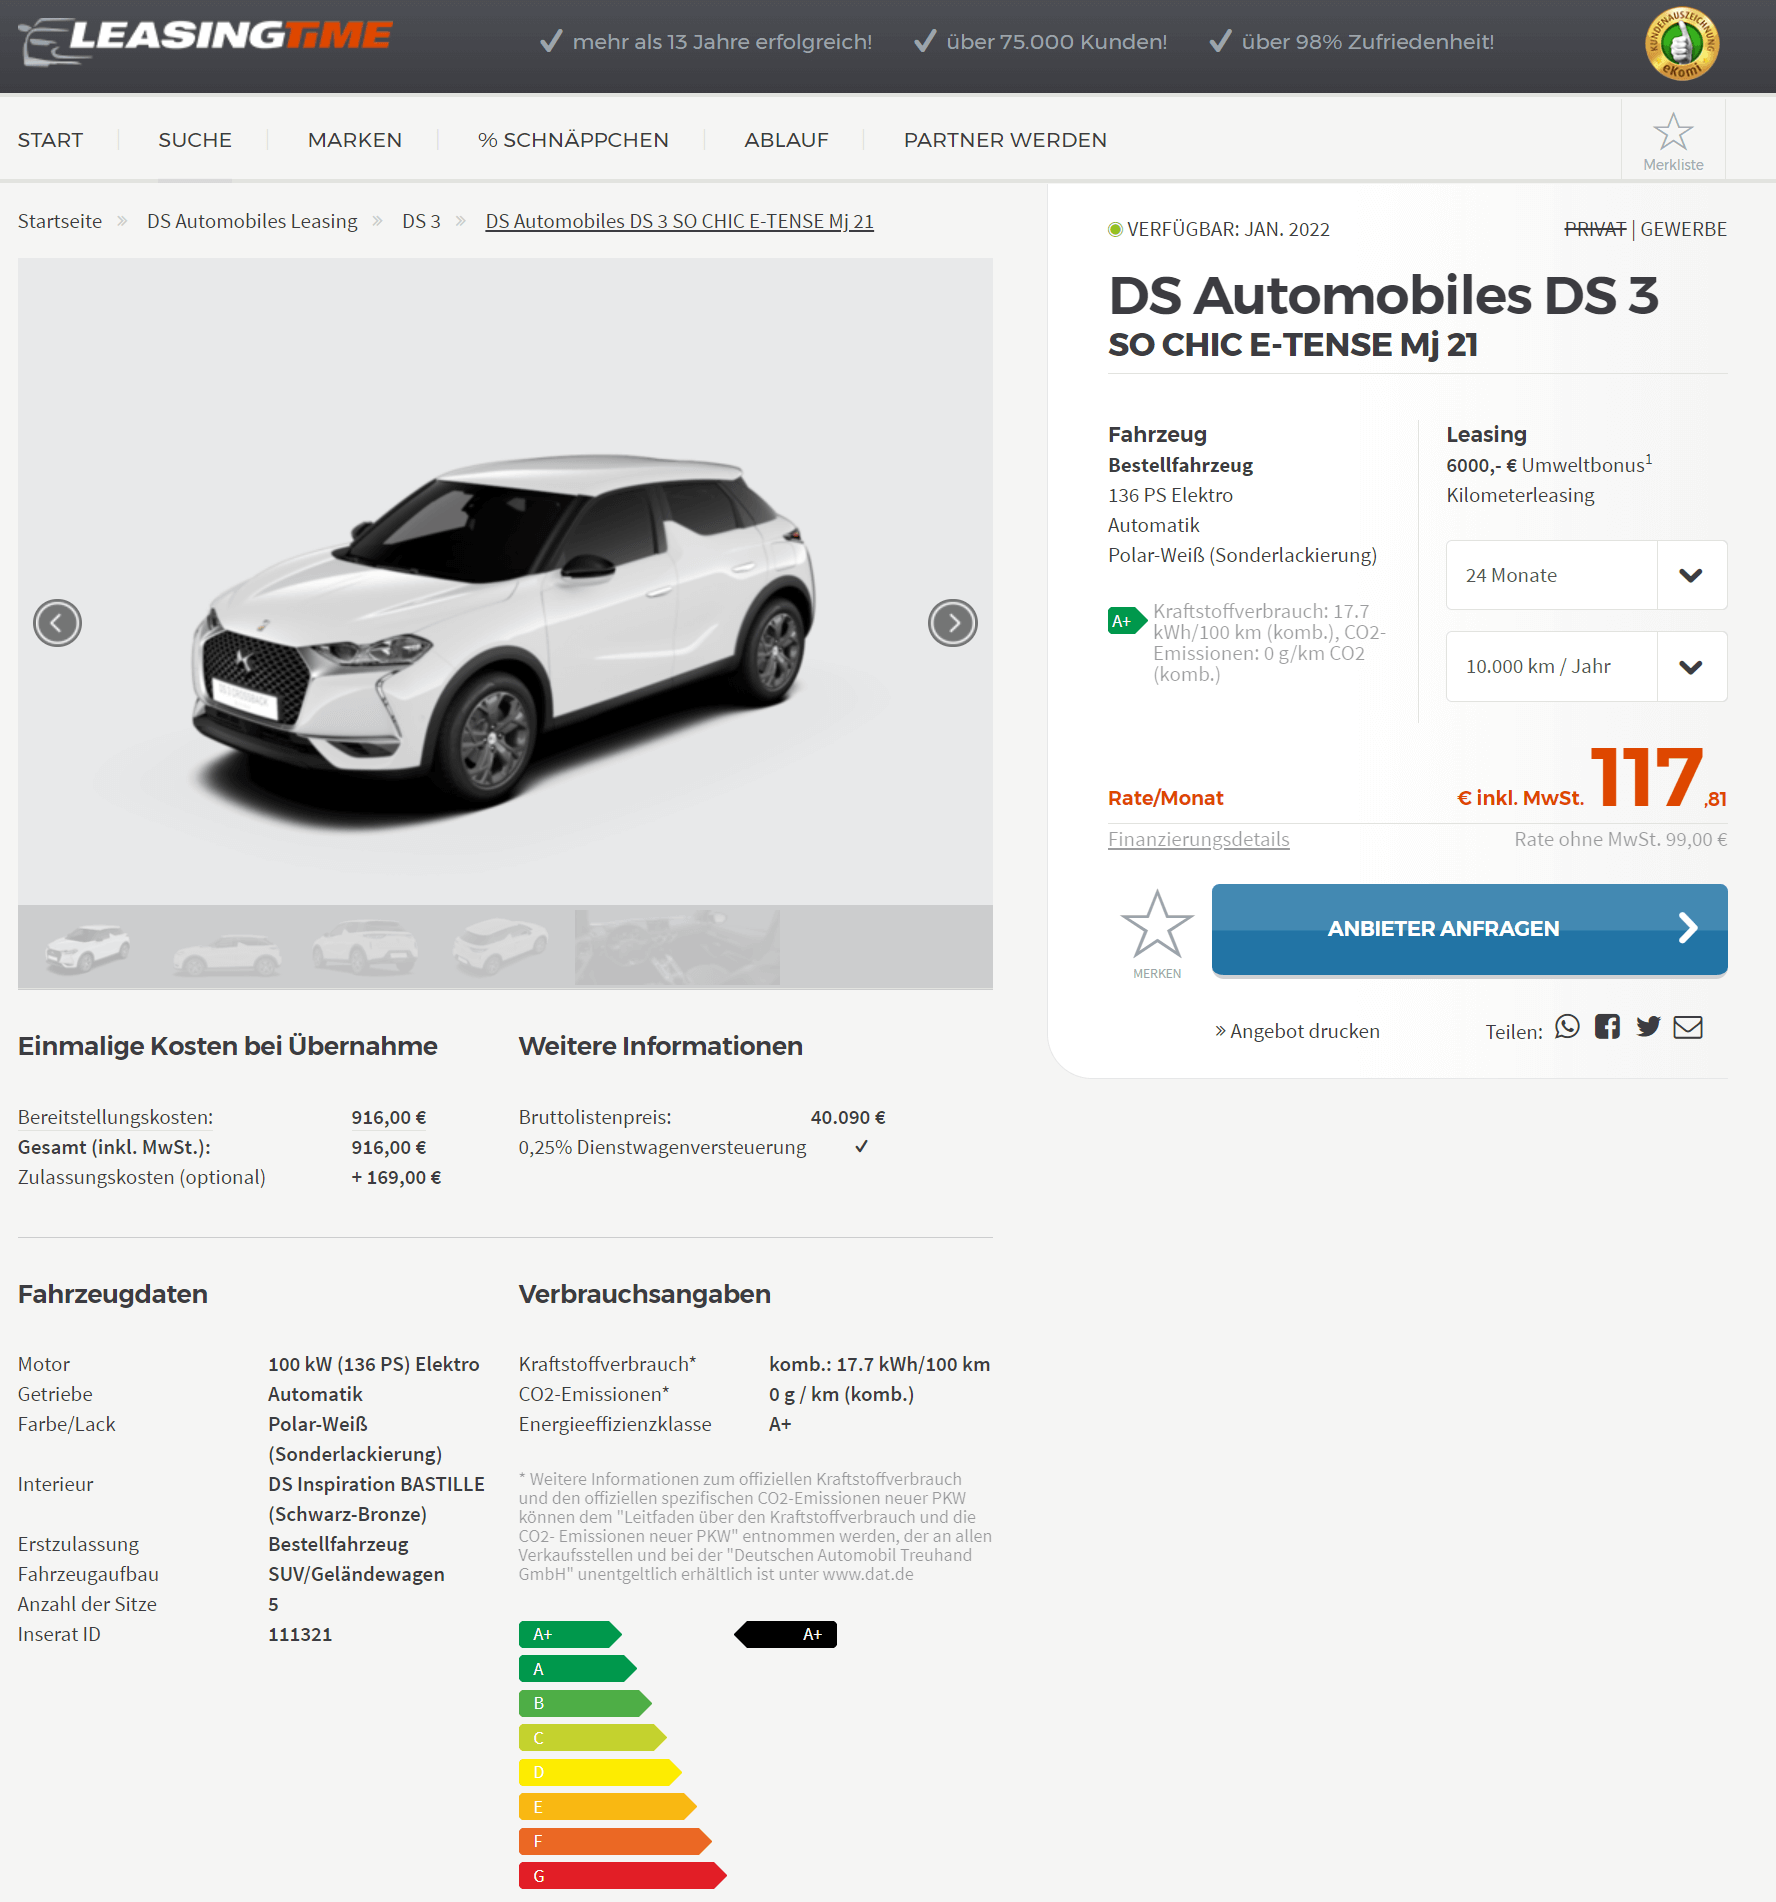Image resolution: width=1776 pixels, height=1902 pixels.
Task: Open SUCHE menu item
Action: coord(195,140)
